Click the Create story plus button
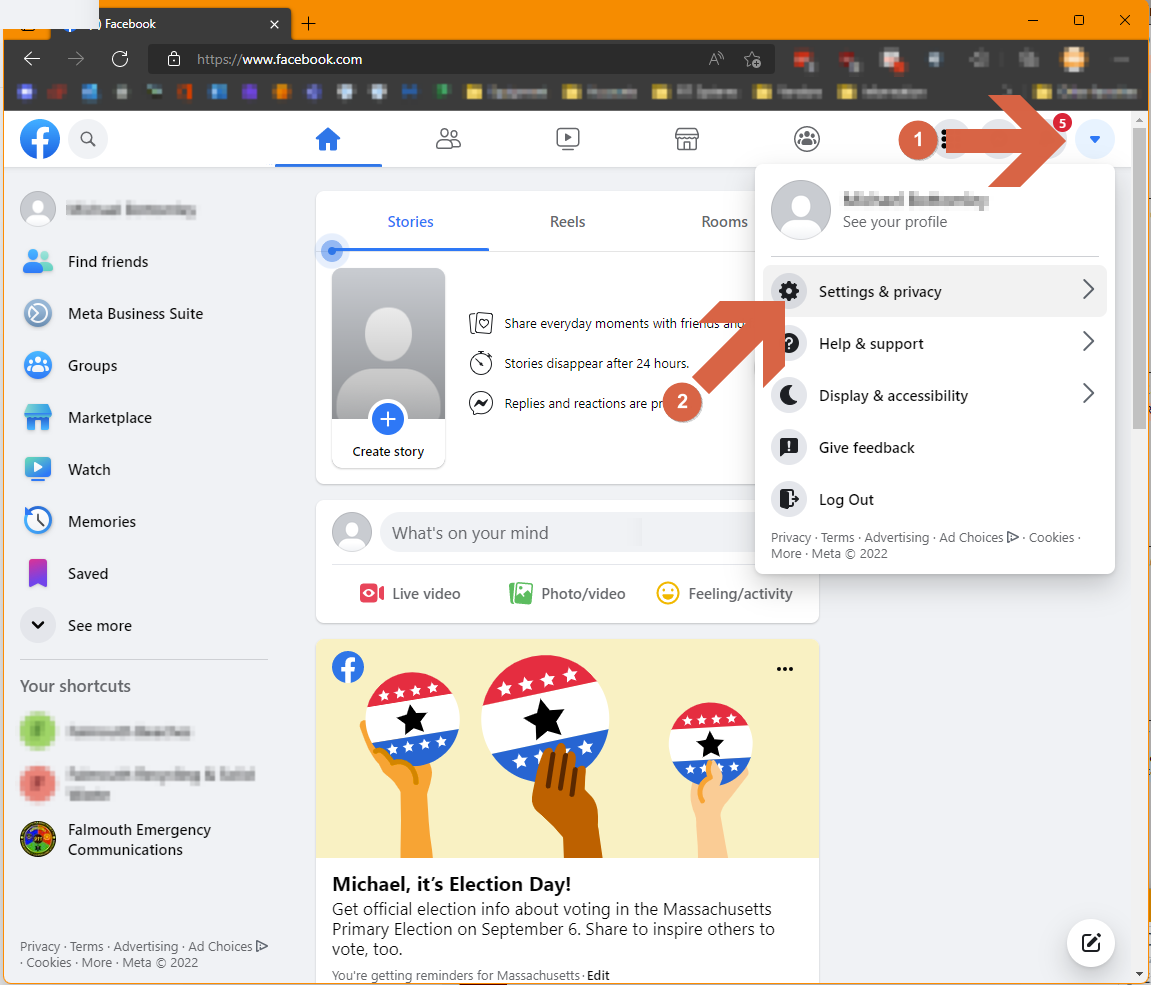Viewport: 1151px width, 985px height. coord(388,419)
